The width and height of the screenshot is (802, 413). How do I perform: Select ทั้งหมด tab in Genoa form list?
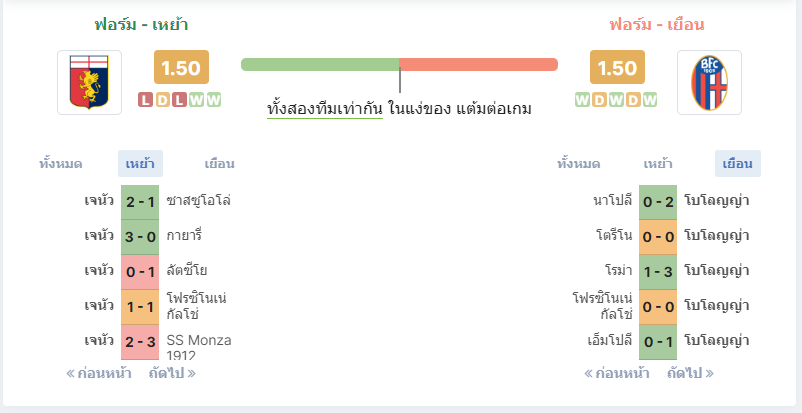click(x=61, y=164)
